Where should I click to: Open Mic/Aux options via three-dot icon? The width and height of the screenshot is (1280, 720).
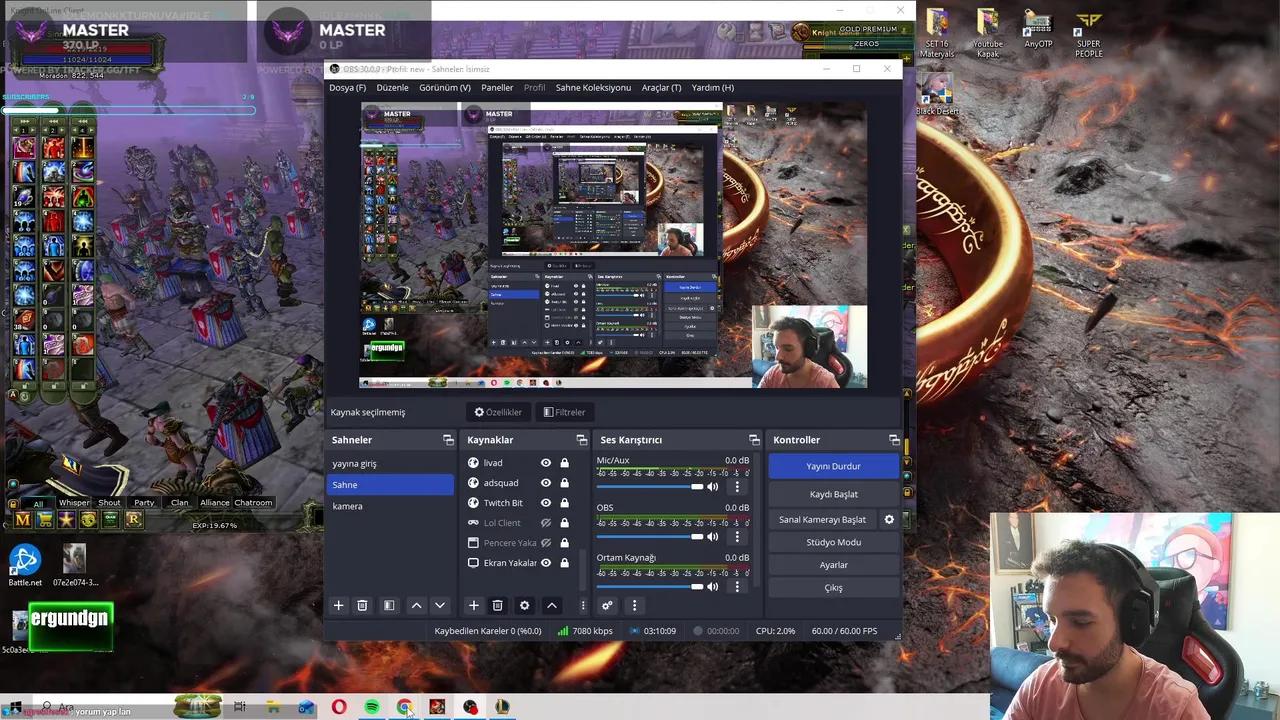coord(737,486)
